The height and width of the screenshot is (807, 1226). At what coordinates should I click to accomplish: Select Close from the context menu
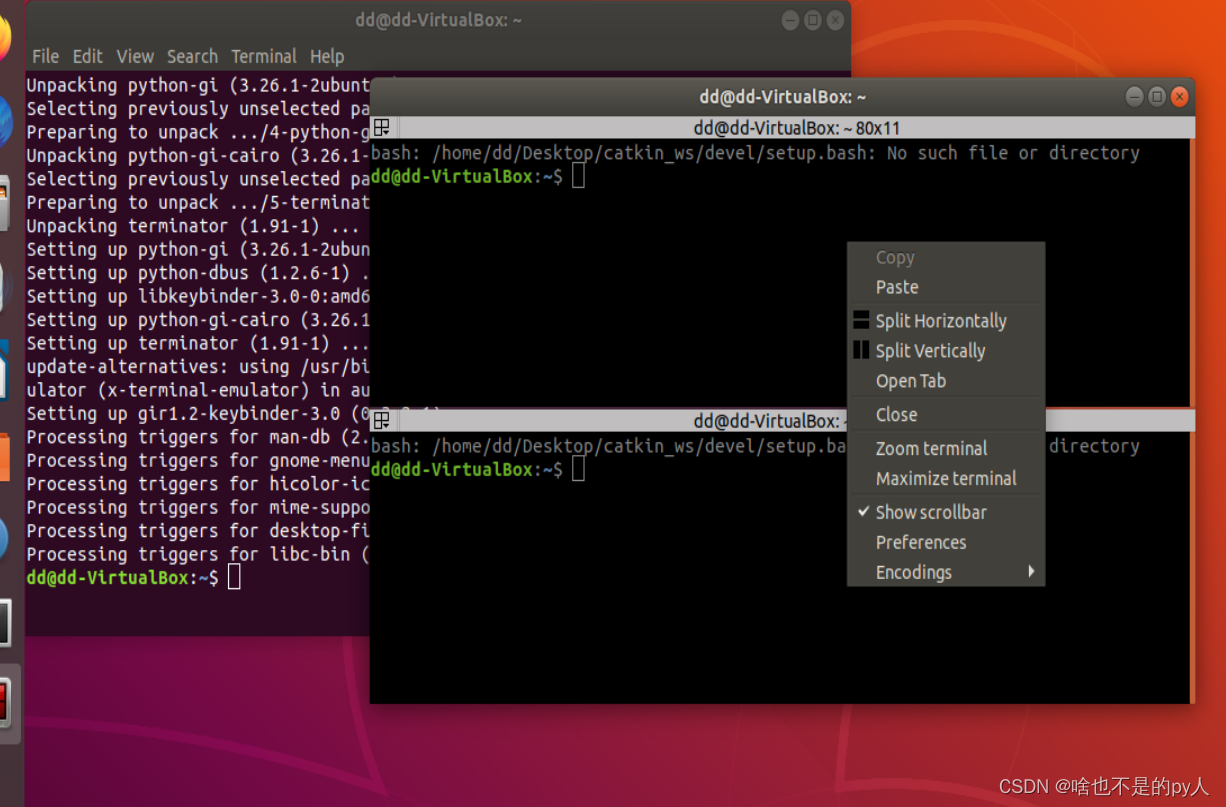[x=895, y=414]
